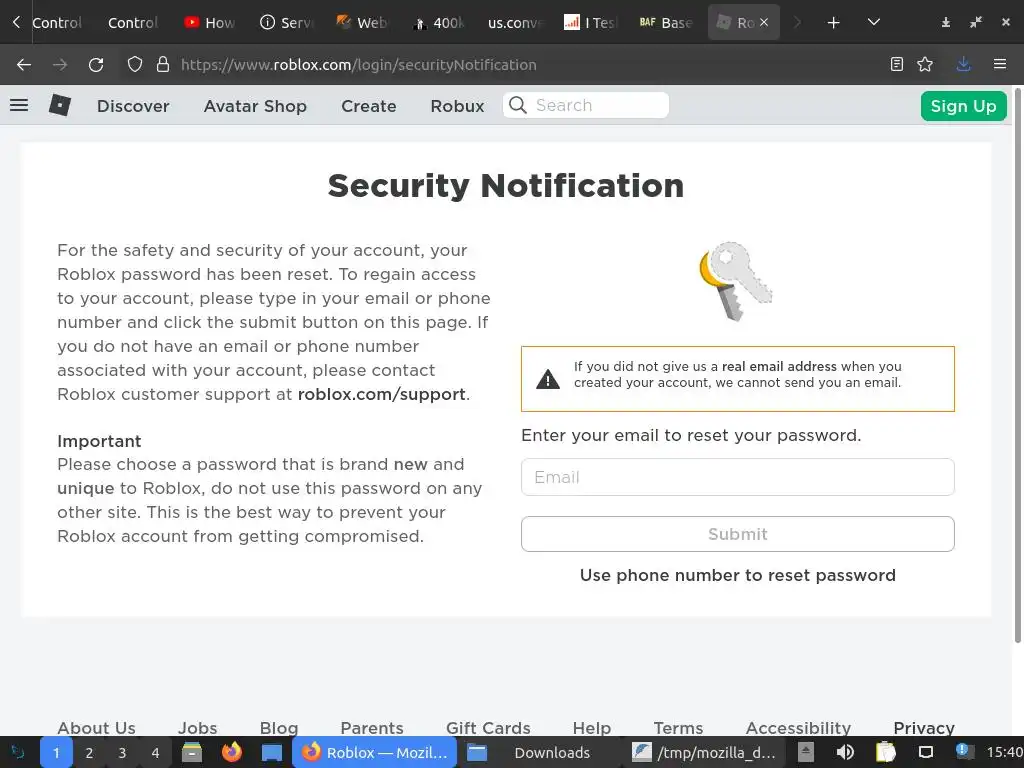Expand the list all tabs dropdown arrow
1024x768 pixels.
pyautogui.click(x=874, y=22)
